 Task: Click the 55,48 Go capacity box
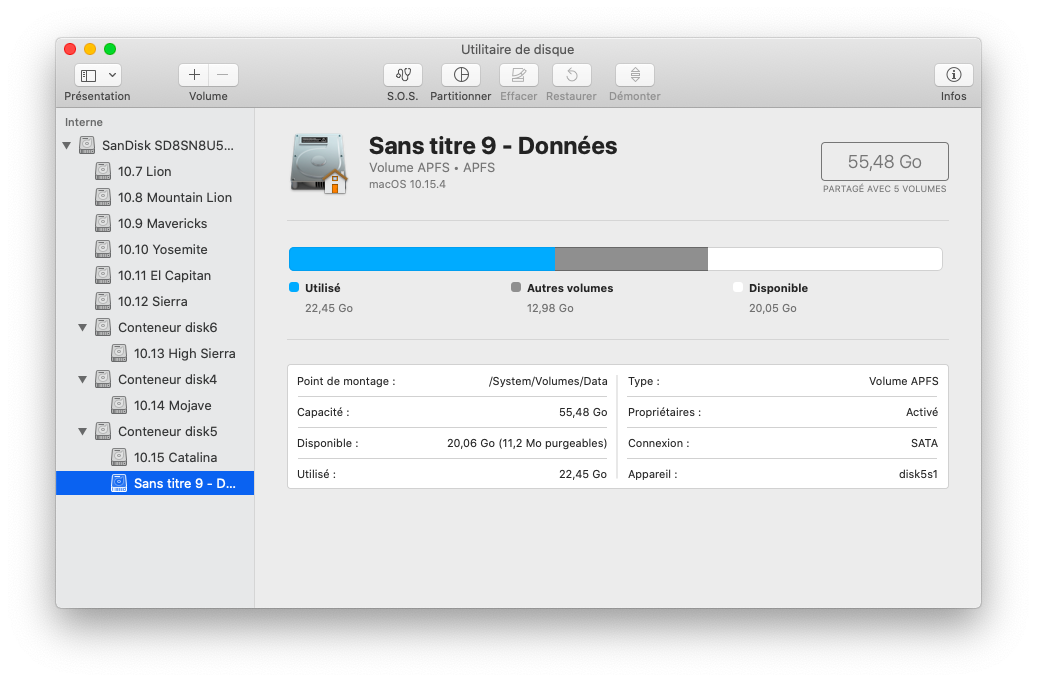click(x=884, y=161)
